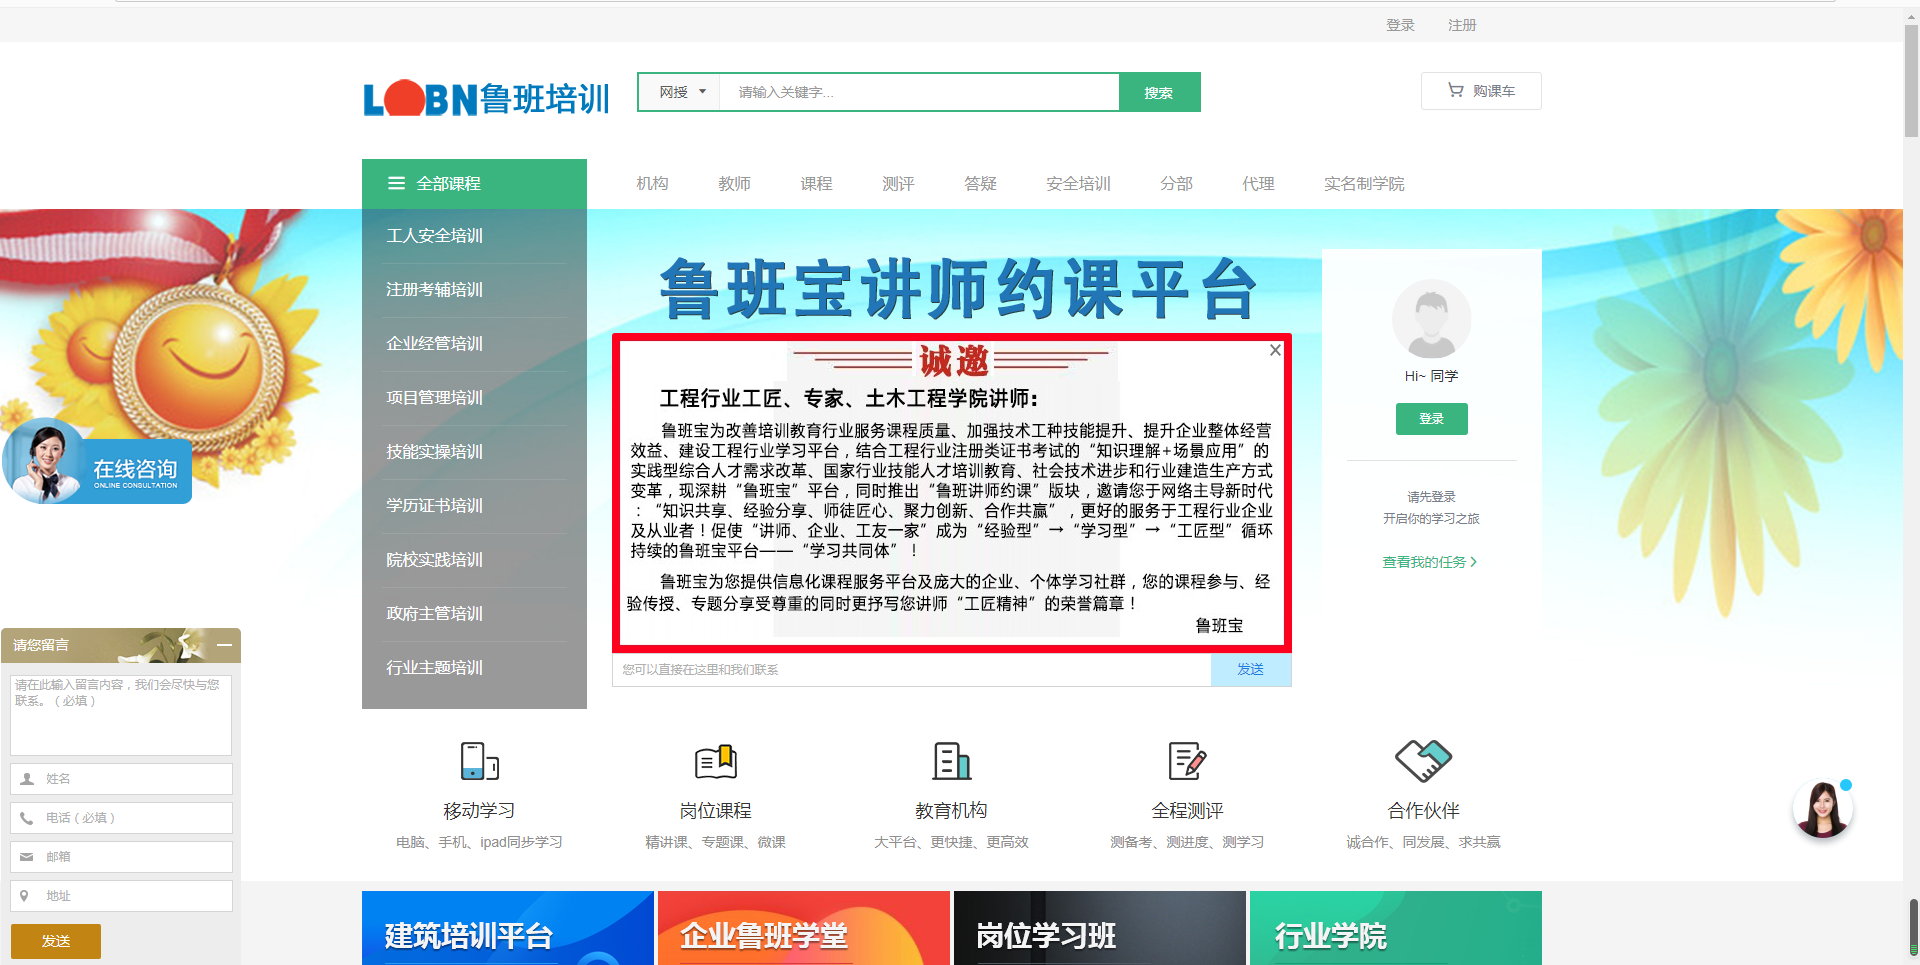Viewport: 1920px width, 965px height.
Task: Open the 岗位学习班 banner
Action: click(1100, 928)
